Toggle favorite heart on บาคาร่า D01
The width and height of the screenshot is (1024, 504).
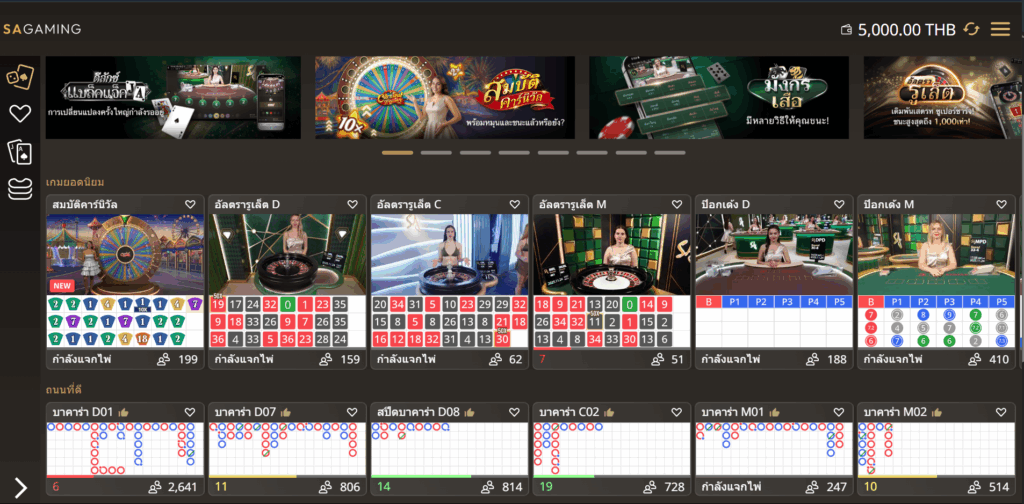(x=190, y=412)
